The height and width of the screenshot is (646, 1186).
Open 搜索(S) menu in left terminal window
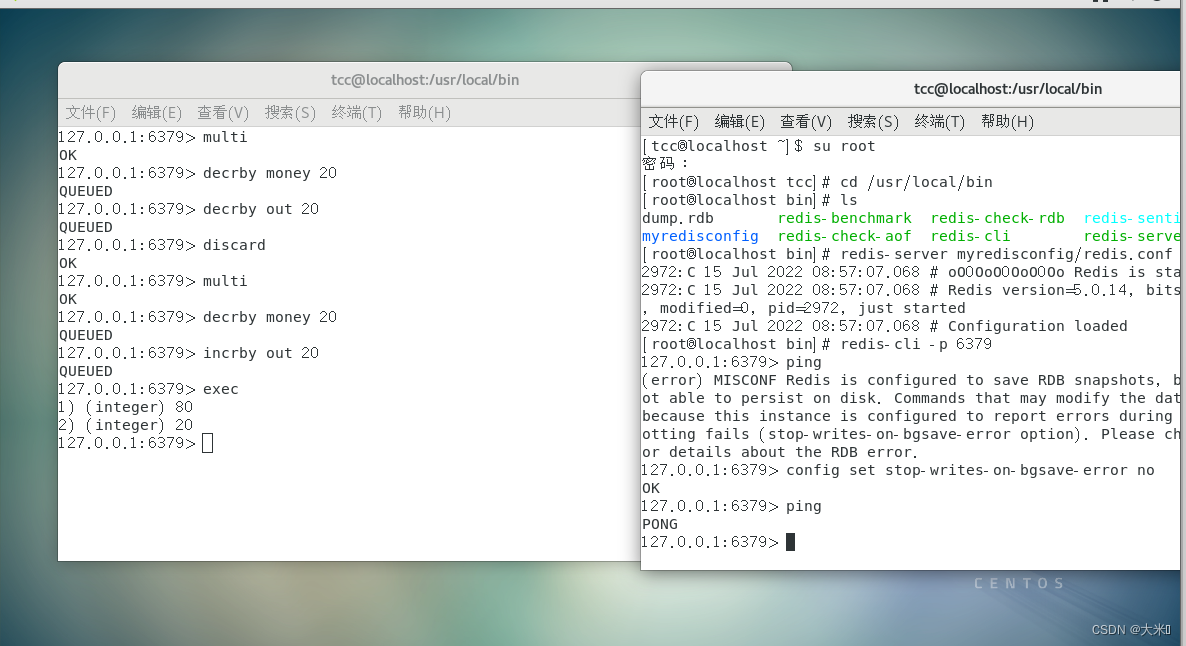pos(290,113)
